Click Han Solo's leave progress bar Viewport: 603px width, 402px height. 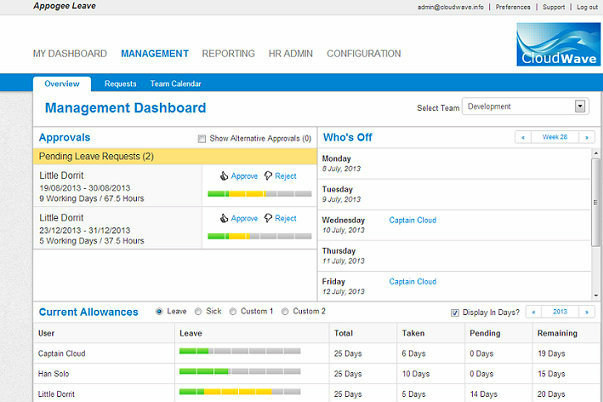(x=240, y=372)
